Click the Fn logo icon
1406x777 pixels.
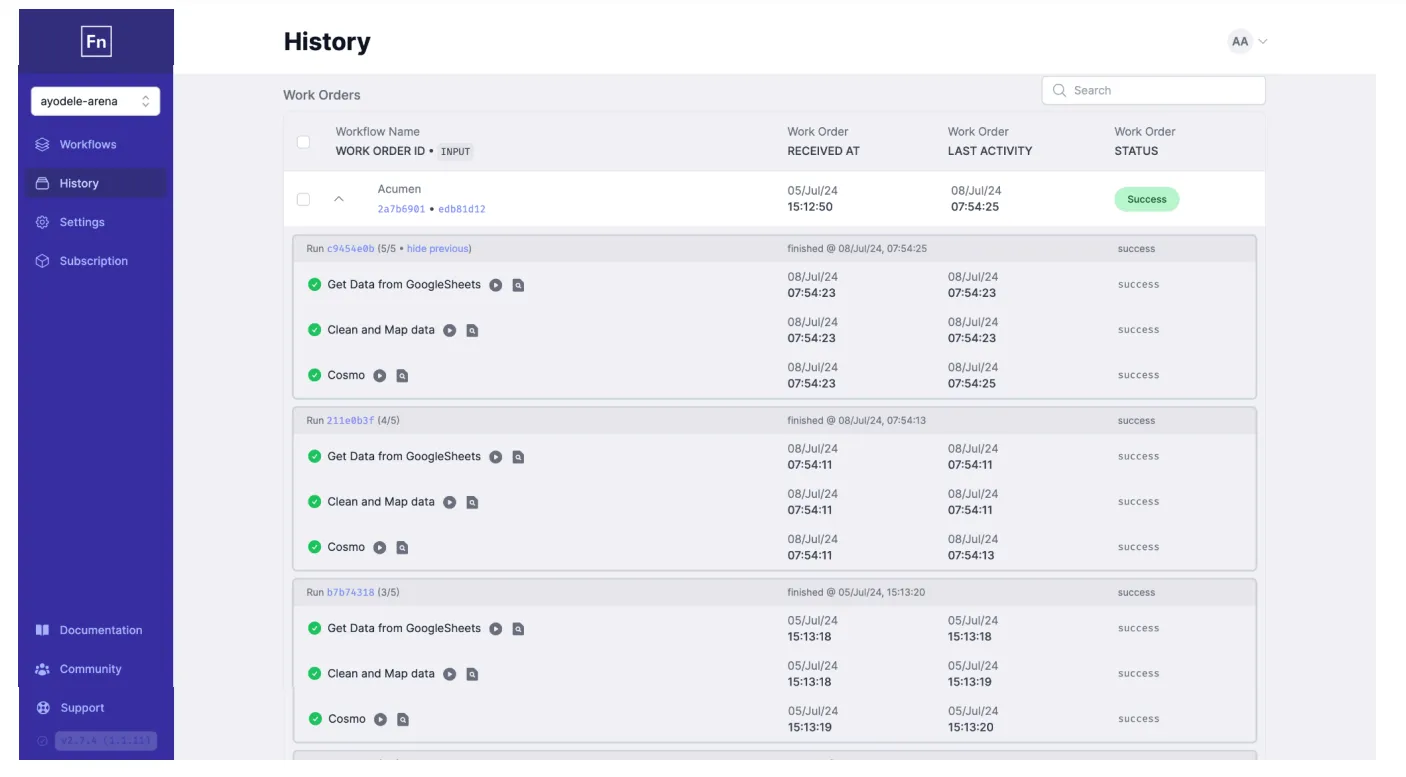[96, 41]
